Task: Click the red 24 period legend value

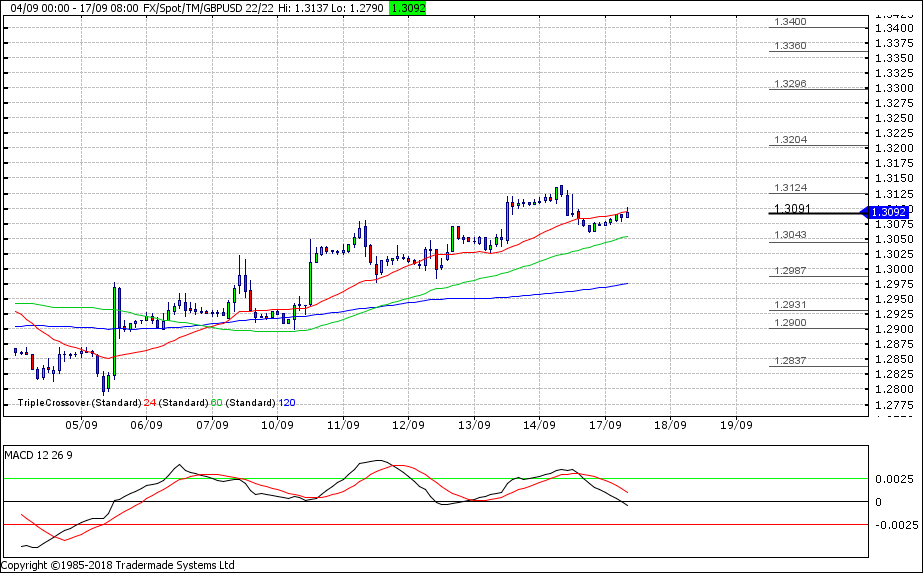Action: [149, 402]
